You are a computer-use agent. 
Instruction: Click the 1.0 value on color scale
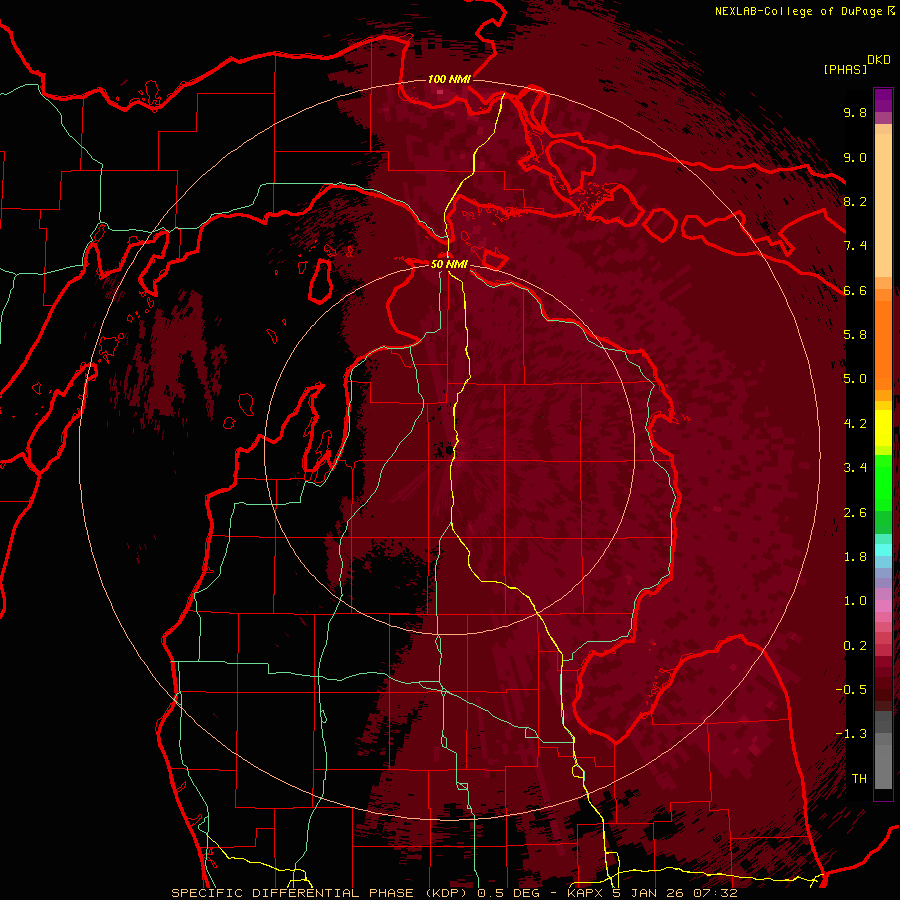pyautogui.click(x=855, y=601)
